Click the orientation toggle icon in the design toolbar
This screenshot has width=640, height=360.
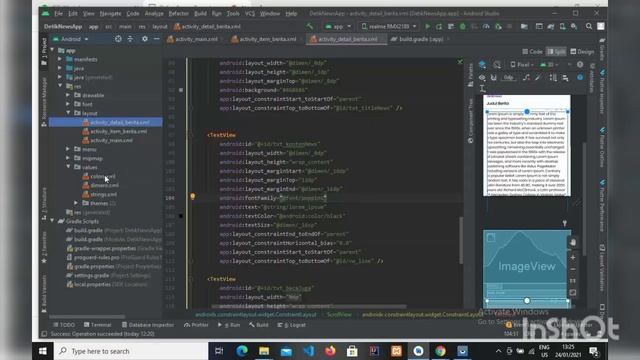coord(497,64)
